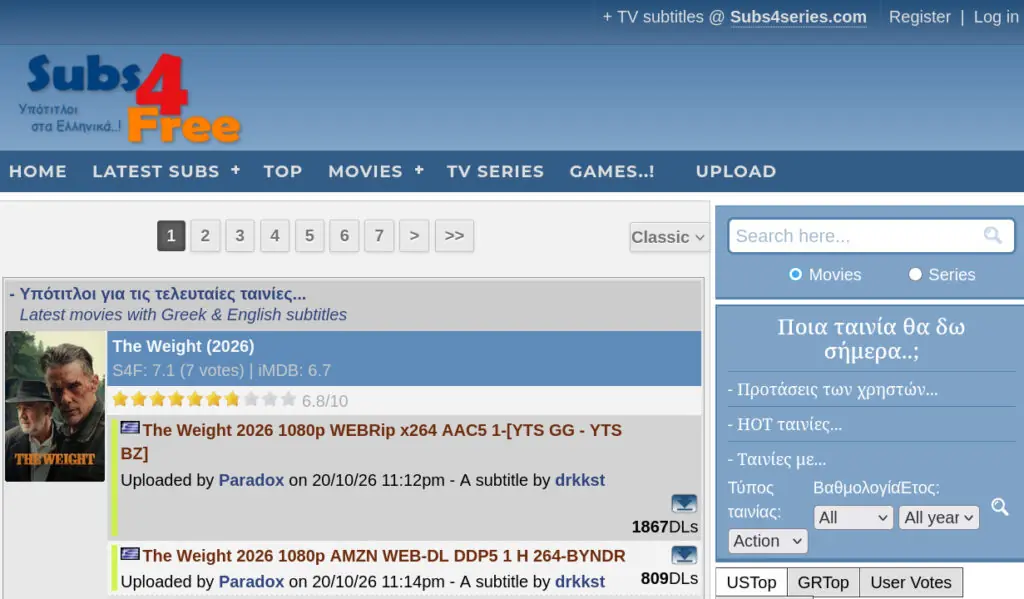Open TV SERIES menu item
The image size is (1024, 599).
tap(495, 171)
